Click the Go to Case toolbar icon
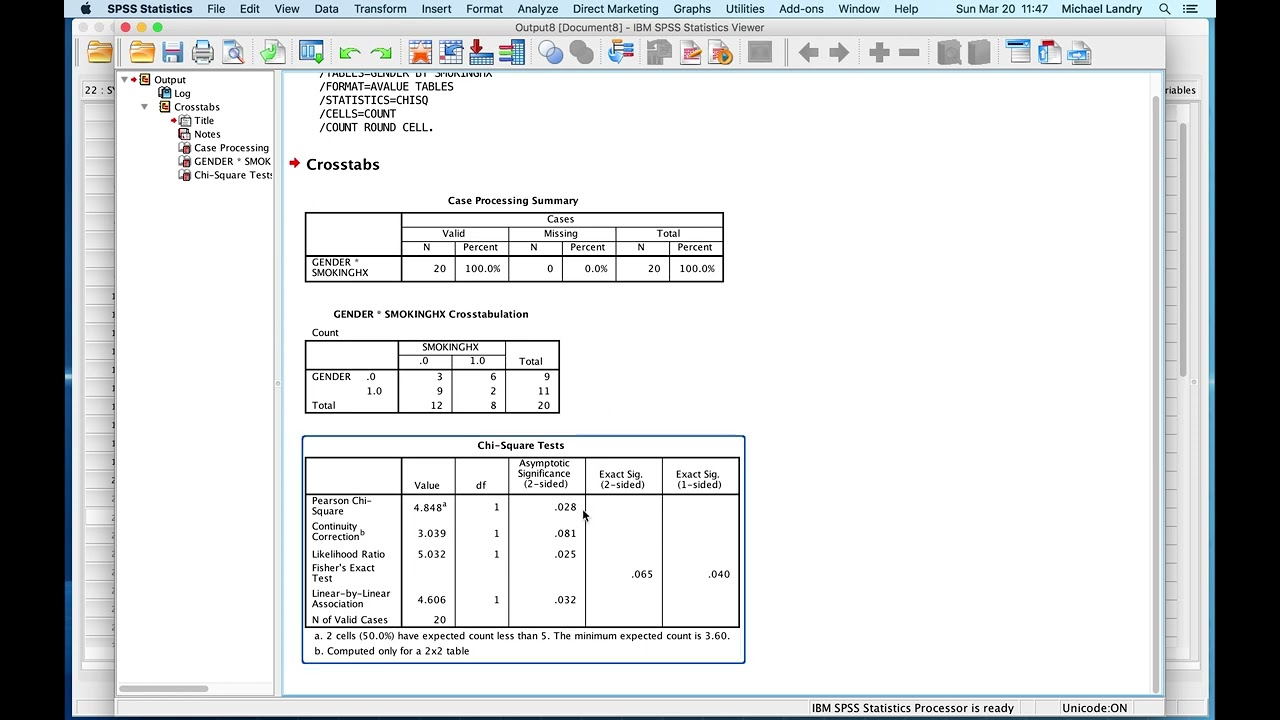The height and width of the screenshot is (720, 1280). pos(451,52)
